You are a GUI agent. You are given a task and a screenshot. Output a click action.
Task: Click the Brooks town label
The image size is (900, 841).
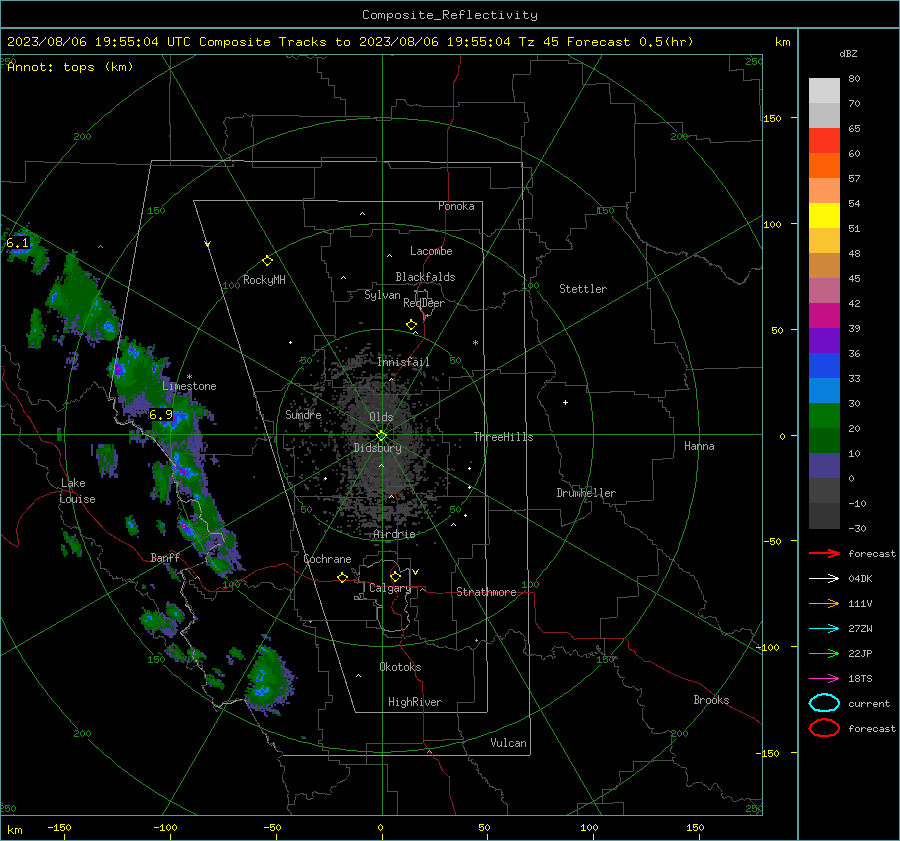click(x=711, y=700)
